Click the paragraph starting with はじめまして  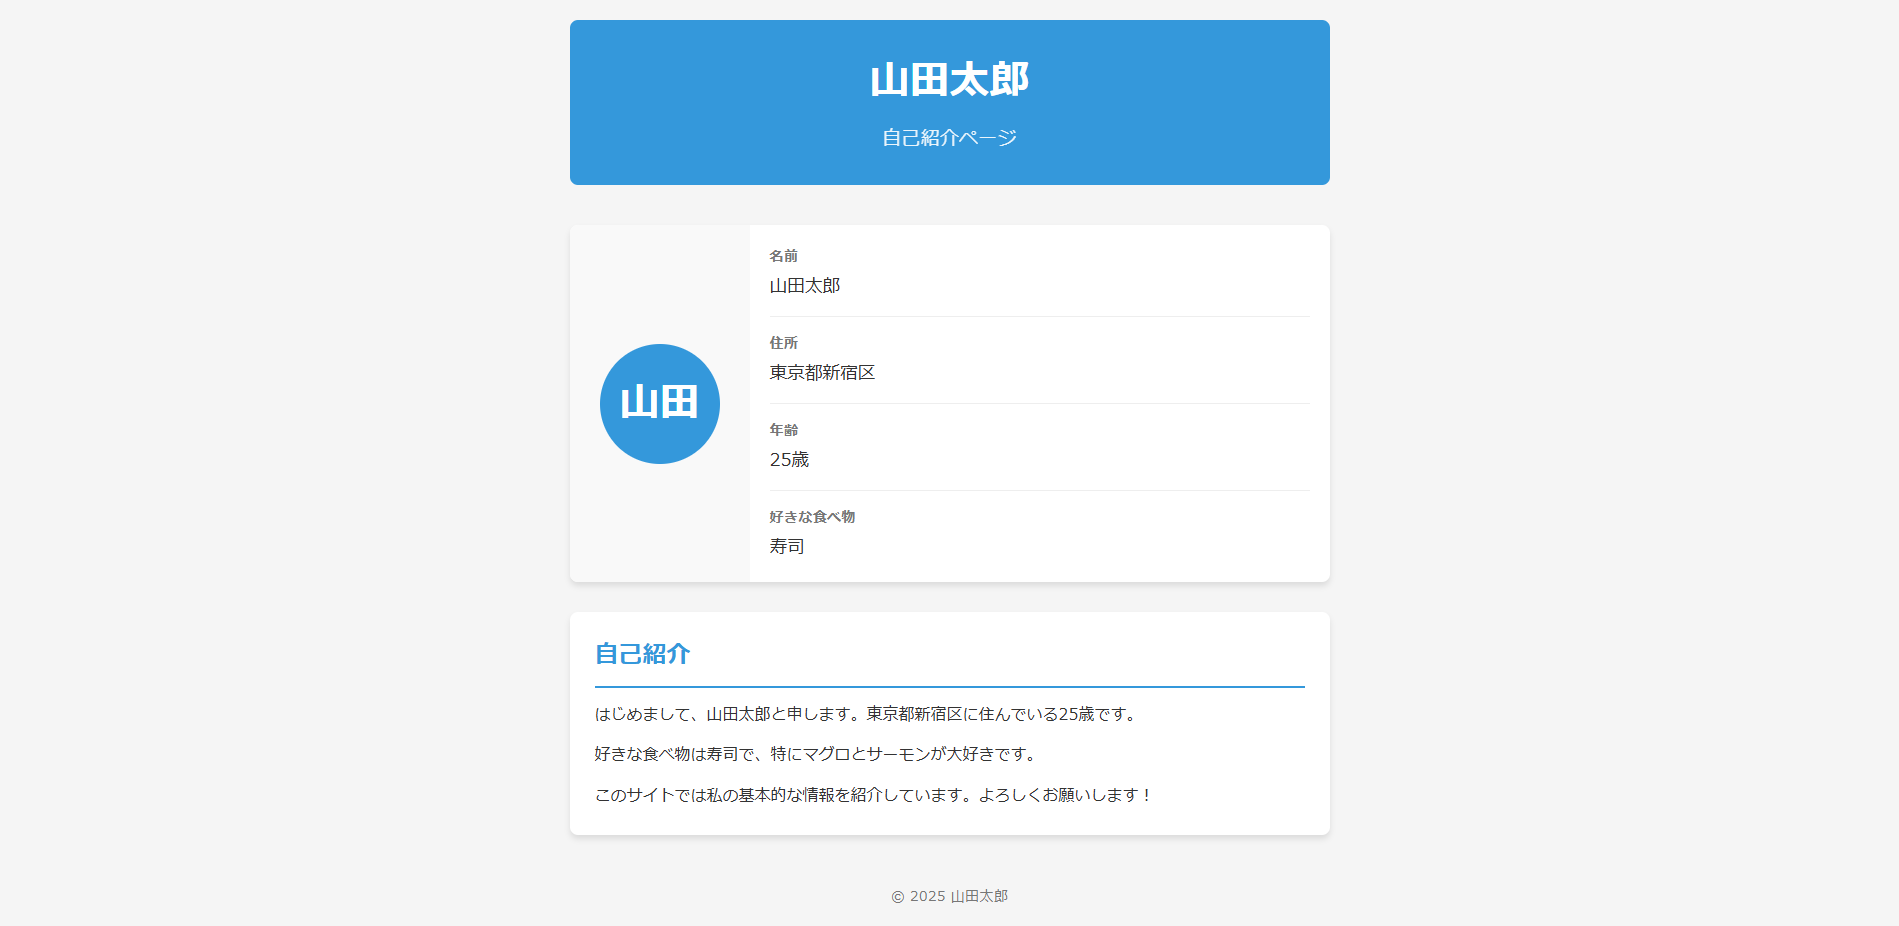(x=866, y=714)
